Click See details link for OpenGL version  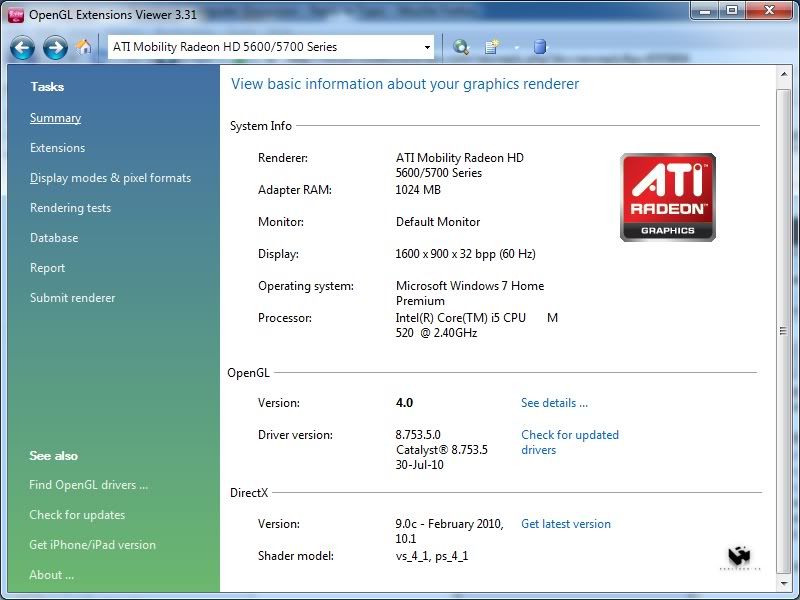coord(554,403)
